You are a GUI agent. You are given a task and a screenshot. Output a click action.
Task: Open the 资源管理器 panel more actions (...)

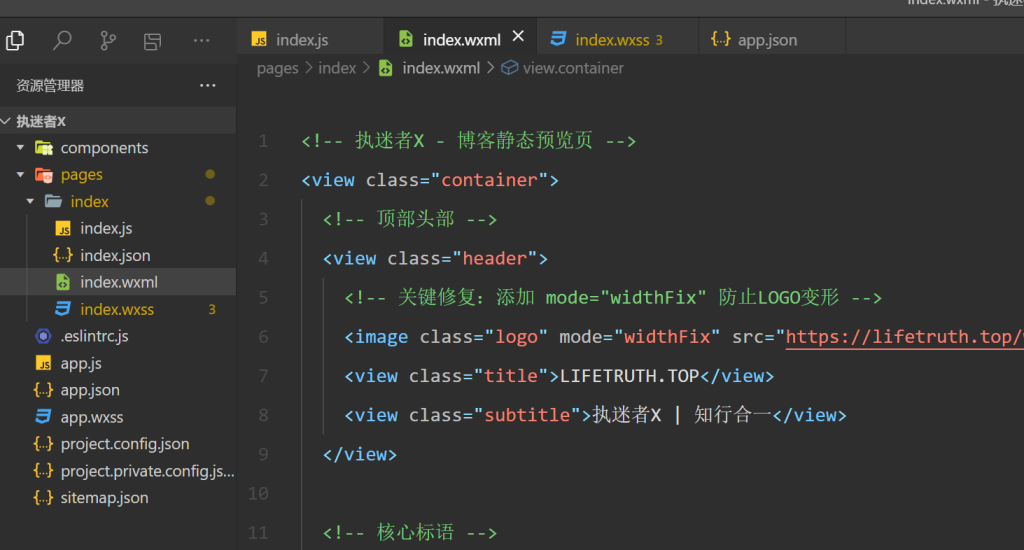pyautogui.click(x=208, y=86)
